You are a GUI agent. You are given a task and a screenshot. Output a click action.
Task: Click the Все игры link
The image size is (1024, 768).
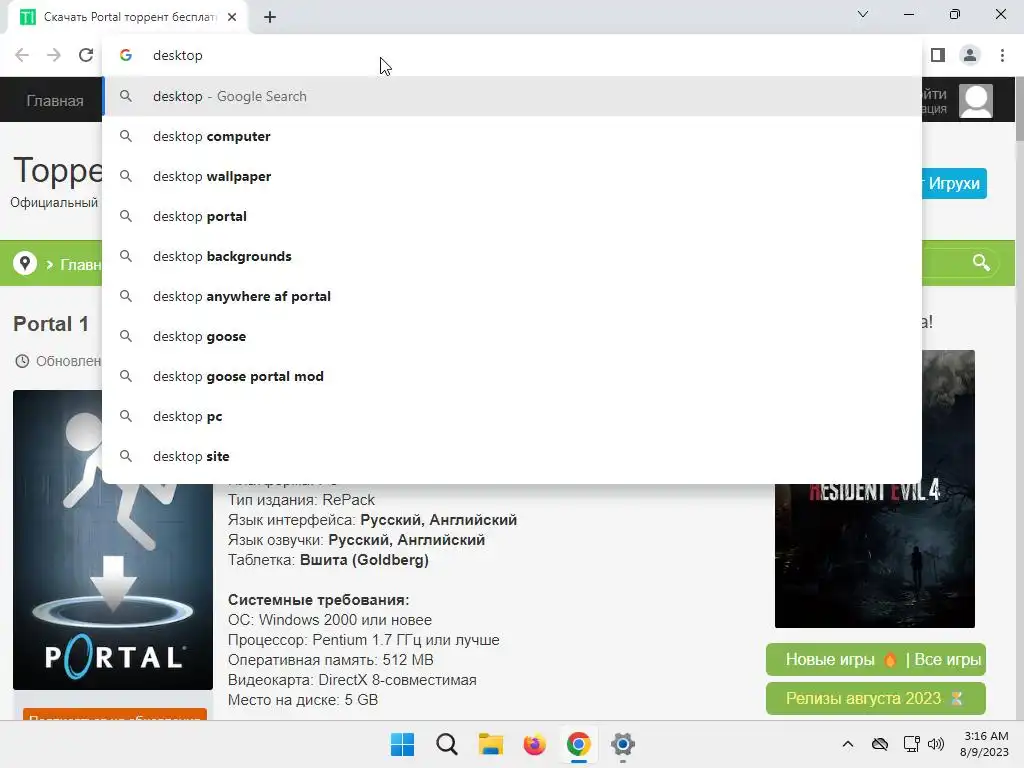[x=948, y=660]
